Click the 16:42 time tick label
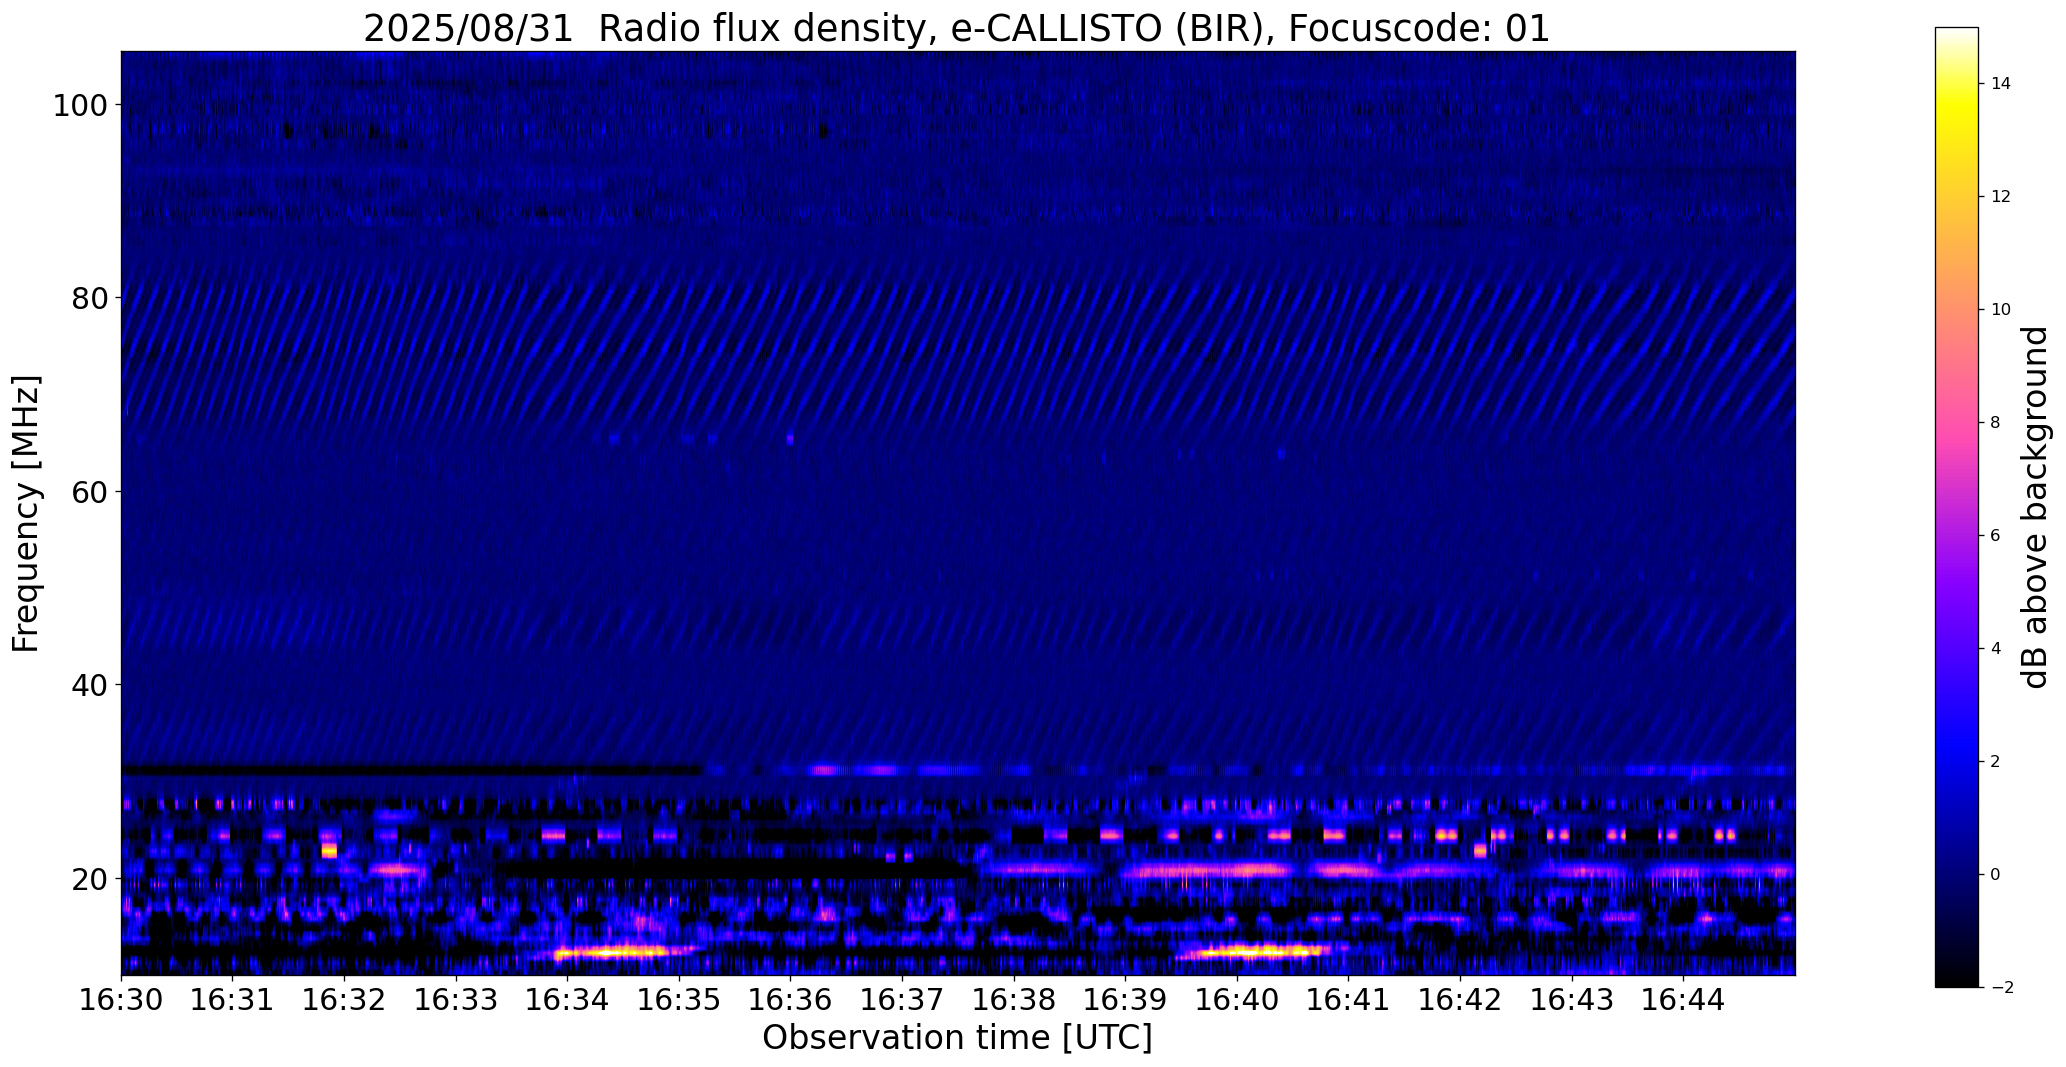 pyautogui.click(x=1460, y=998)
